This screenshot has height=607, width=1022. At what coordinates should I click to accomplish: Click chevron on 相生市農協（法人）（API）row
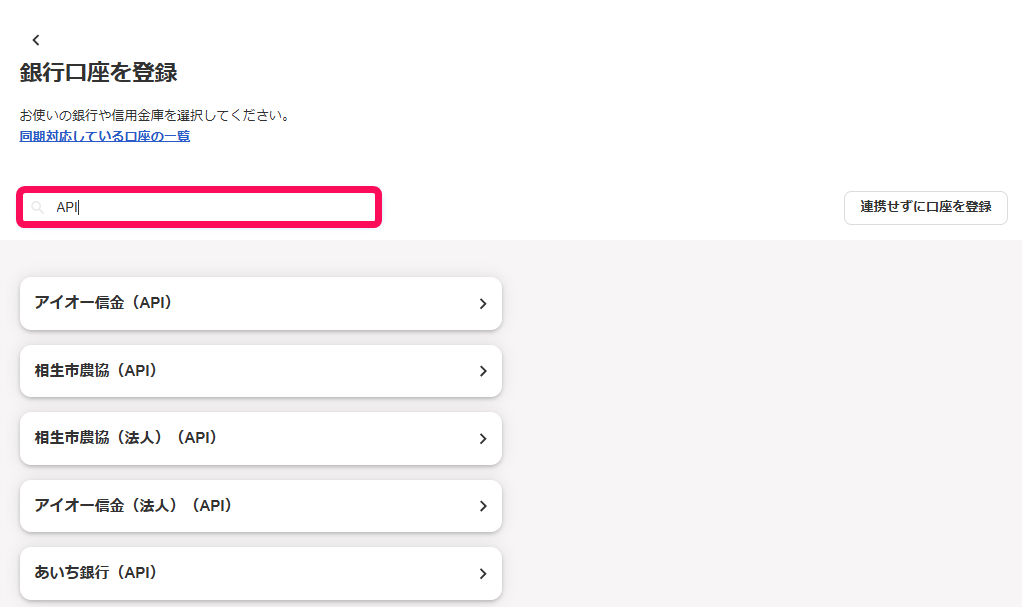(483, 439)
